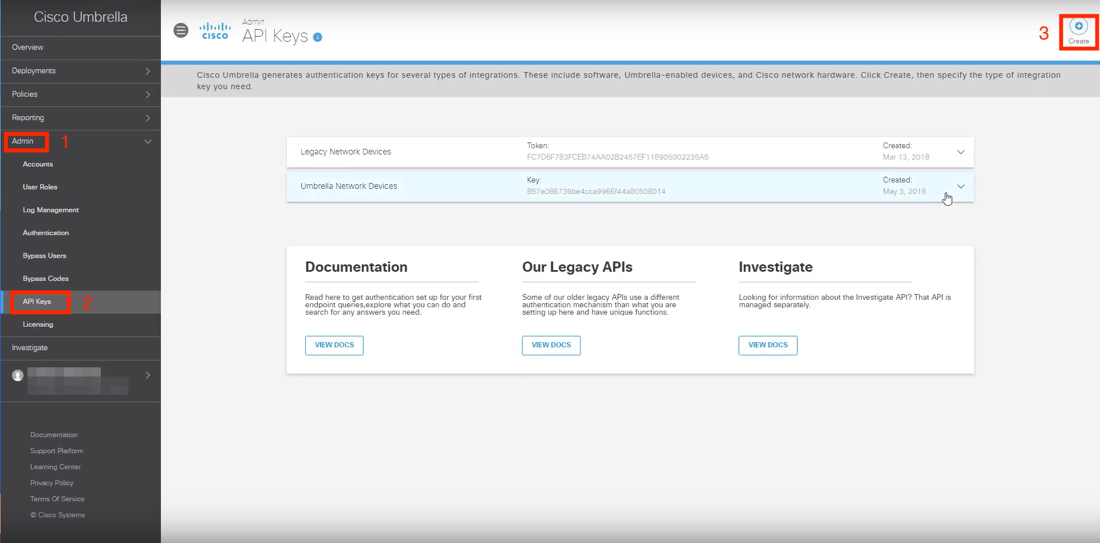Open Deployments section
Viewport: 1100px width, 543px height.
click(34, 71)
